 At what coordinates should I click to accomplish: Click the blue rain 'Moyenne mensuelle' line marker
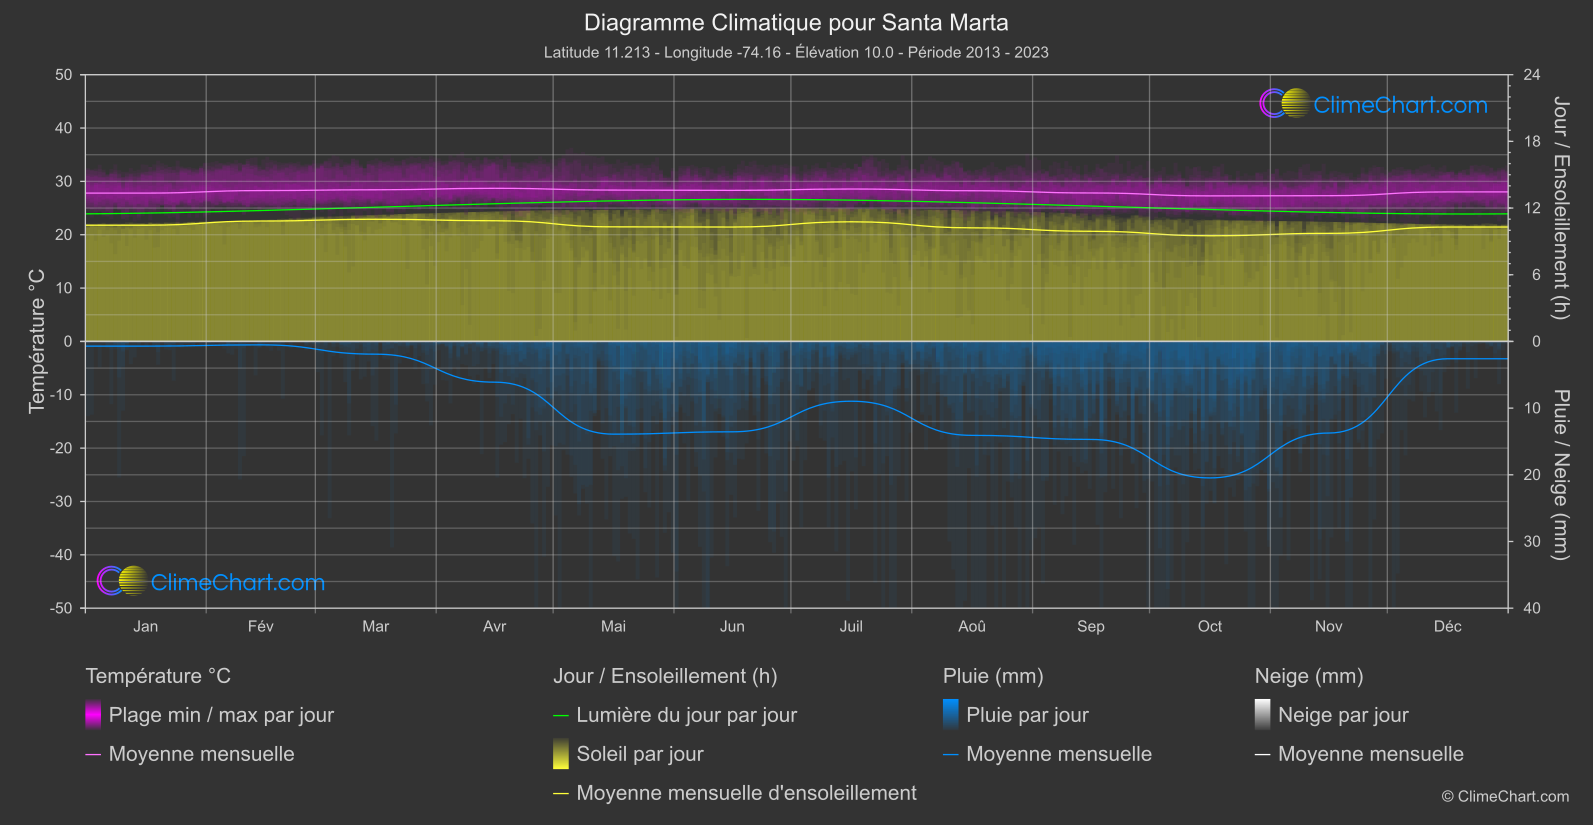tap(951, 754)
